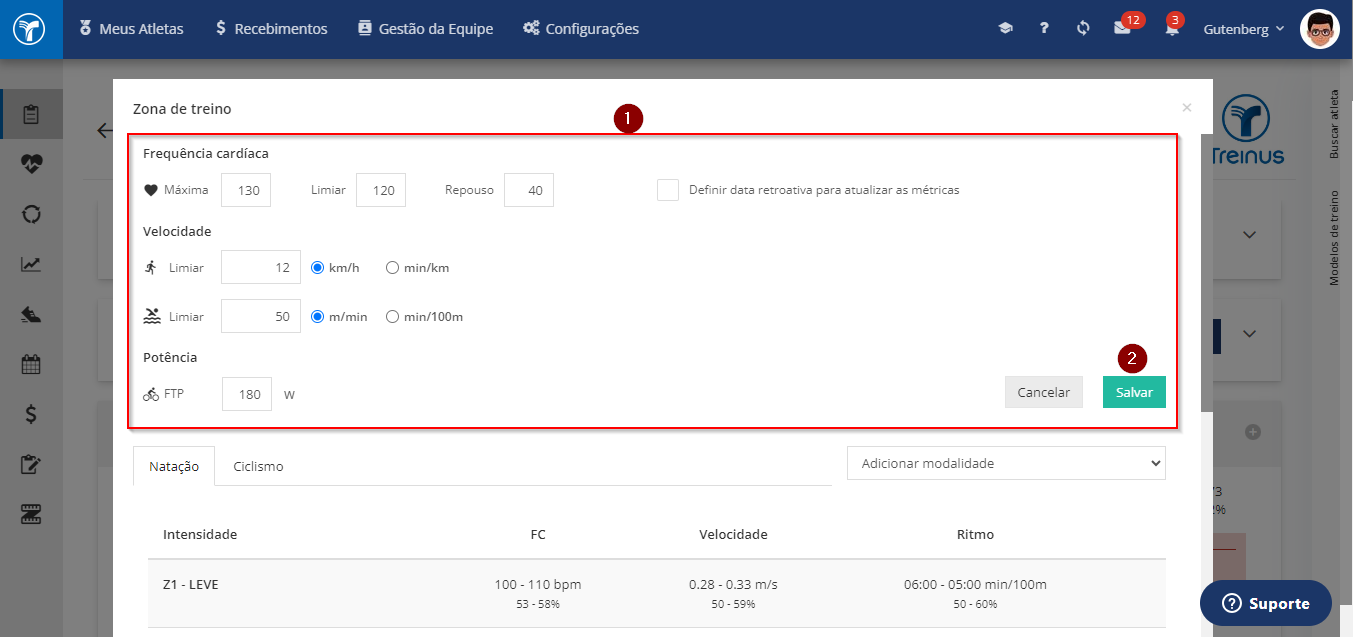
Task: Click the Intensidade column header
Action: [x=200, y=534]
